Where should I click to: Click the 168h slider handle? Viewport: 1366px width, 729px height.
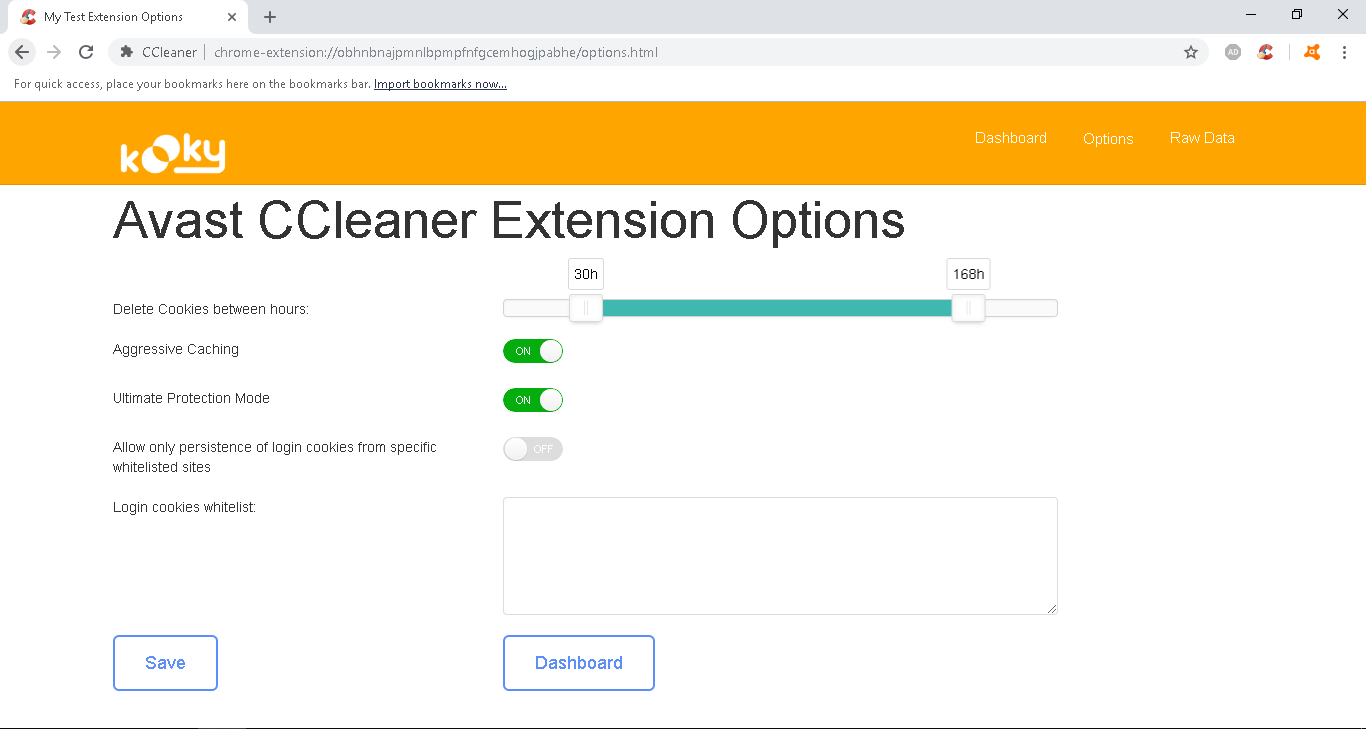coord(968,308)
